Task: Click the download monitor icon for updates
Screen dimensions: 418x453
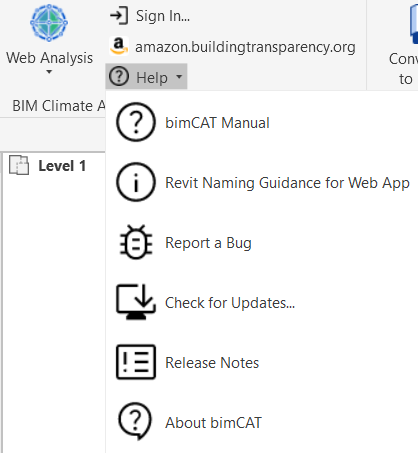Action: (x=136, y=302)
